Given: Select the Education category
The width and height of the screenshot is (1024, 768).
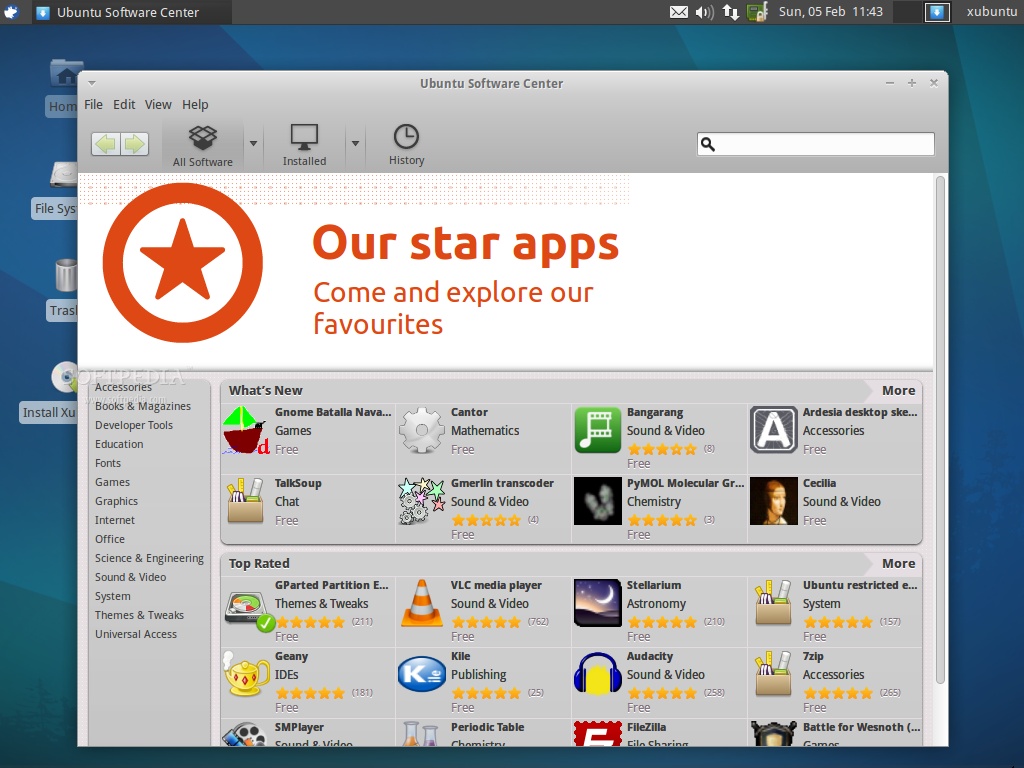Looking at the screenshot, I should click(x=119, y=444).
